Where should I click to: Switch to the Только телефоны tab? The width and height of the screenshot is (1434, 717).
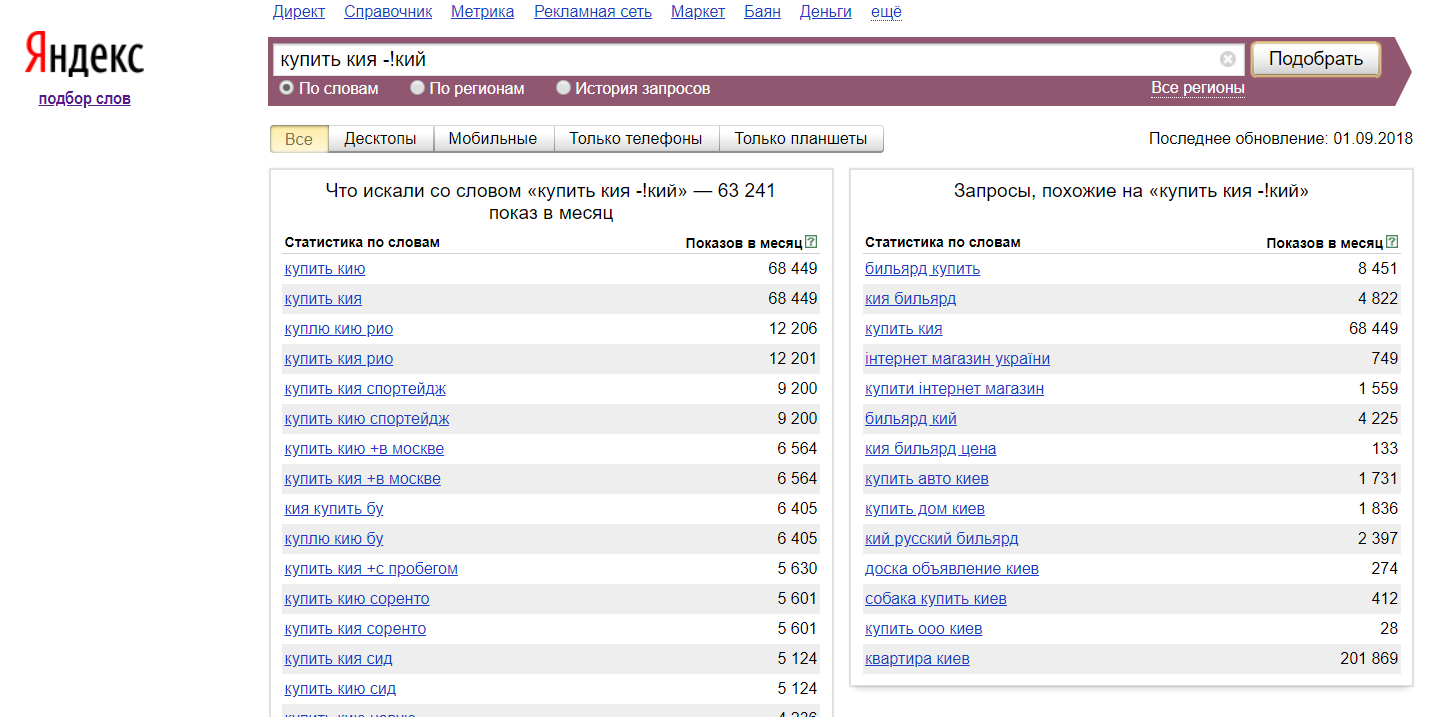(x=636, y=139)
